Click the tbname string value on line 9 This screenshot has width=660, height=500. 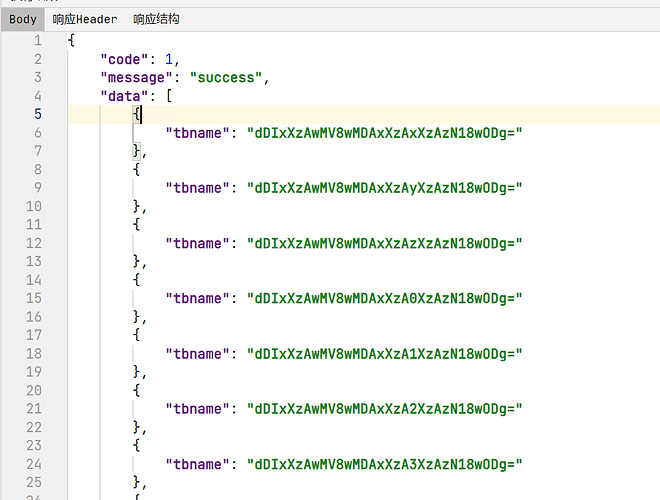[x=385, y=188]
